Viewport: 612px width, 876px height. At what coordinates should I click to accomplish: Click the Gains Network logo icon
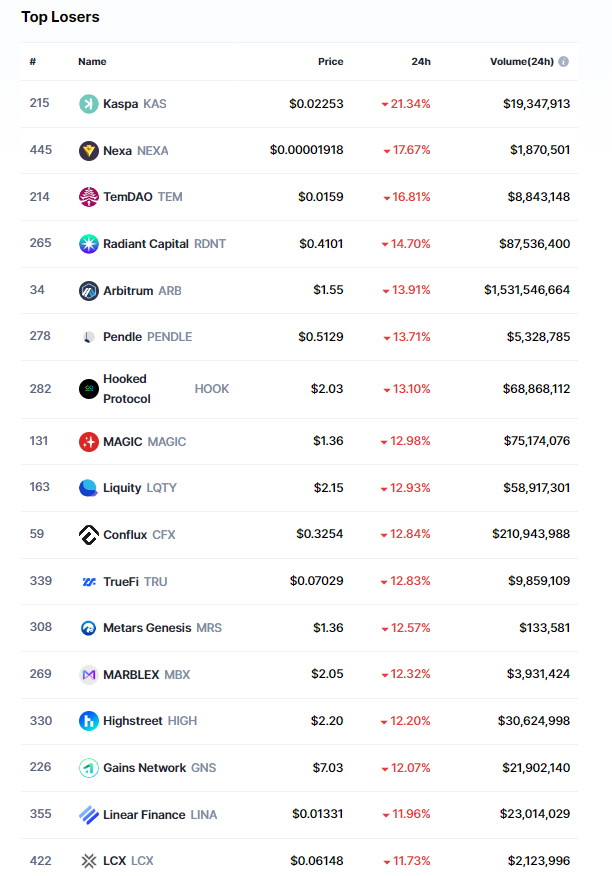[89, 768]
